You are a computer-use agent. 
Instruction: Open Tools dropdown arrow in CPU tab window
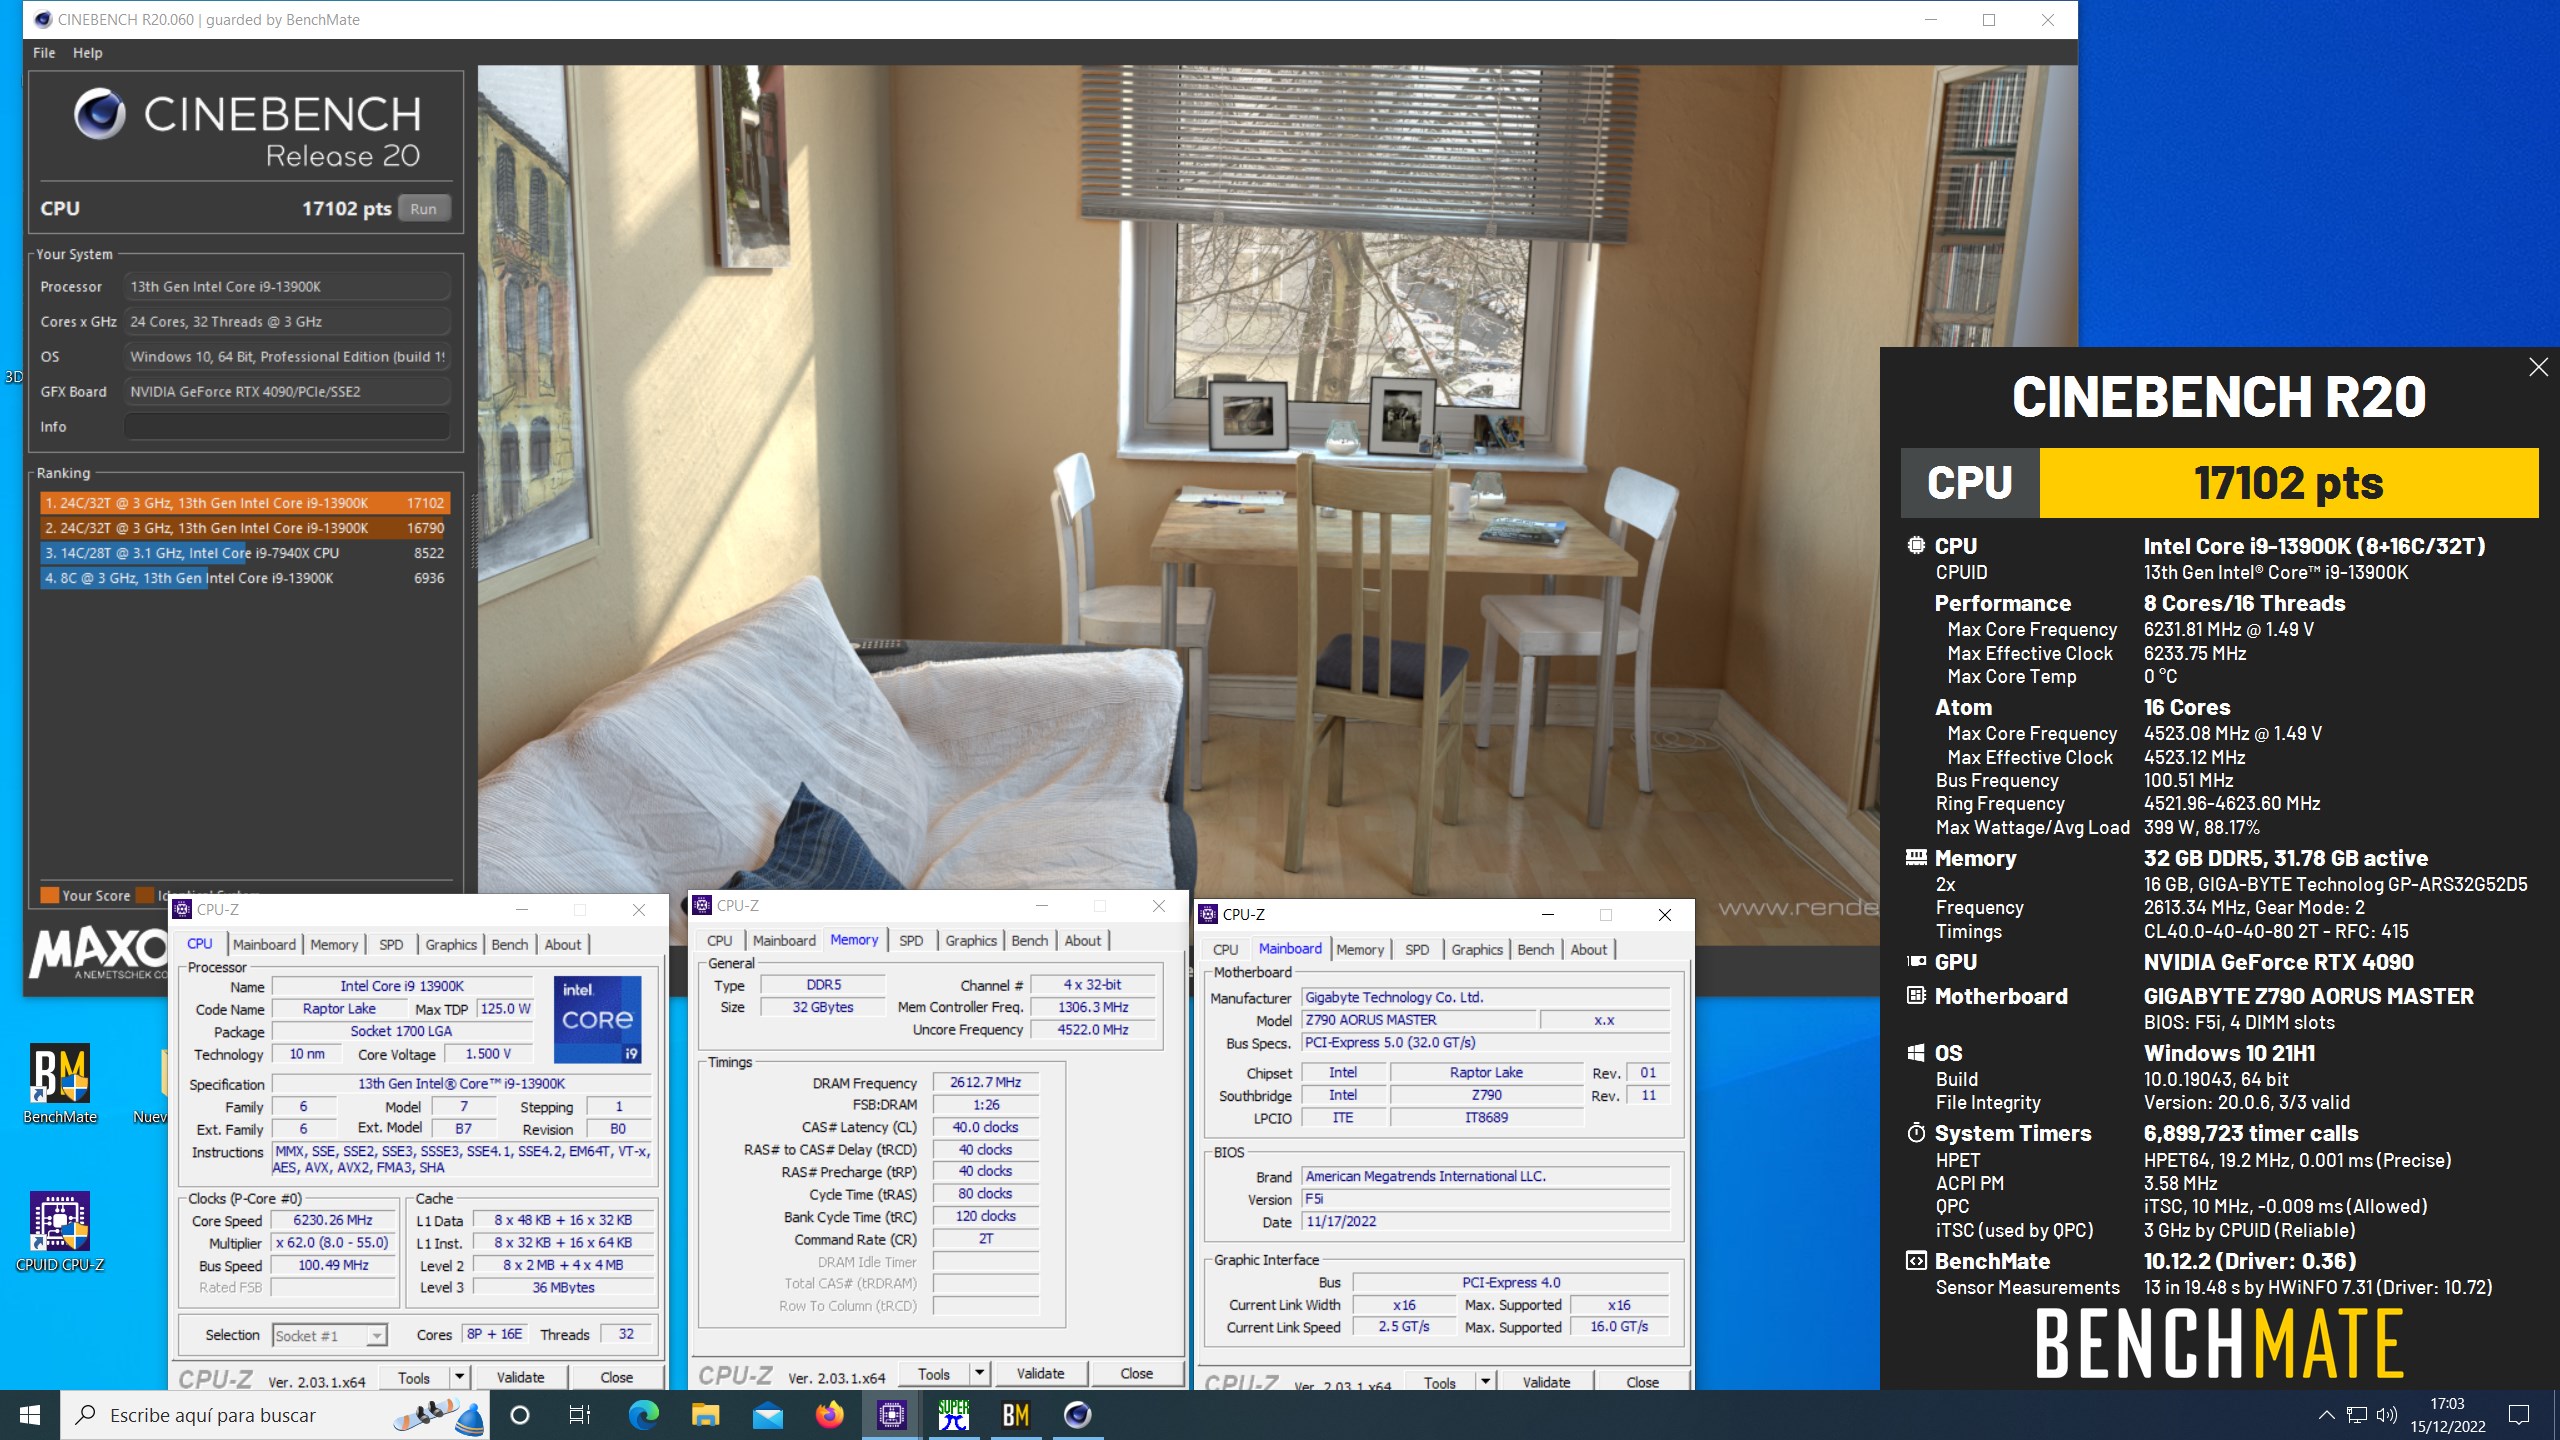[459, 1377]
